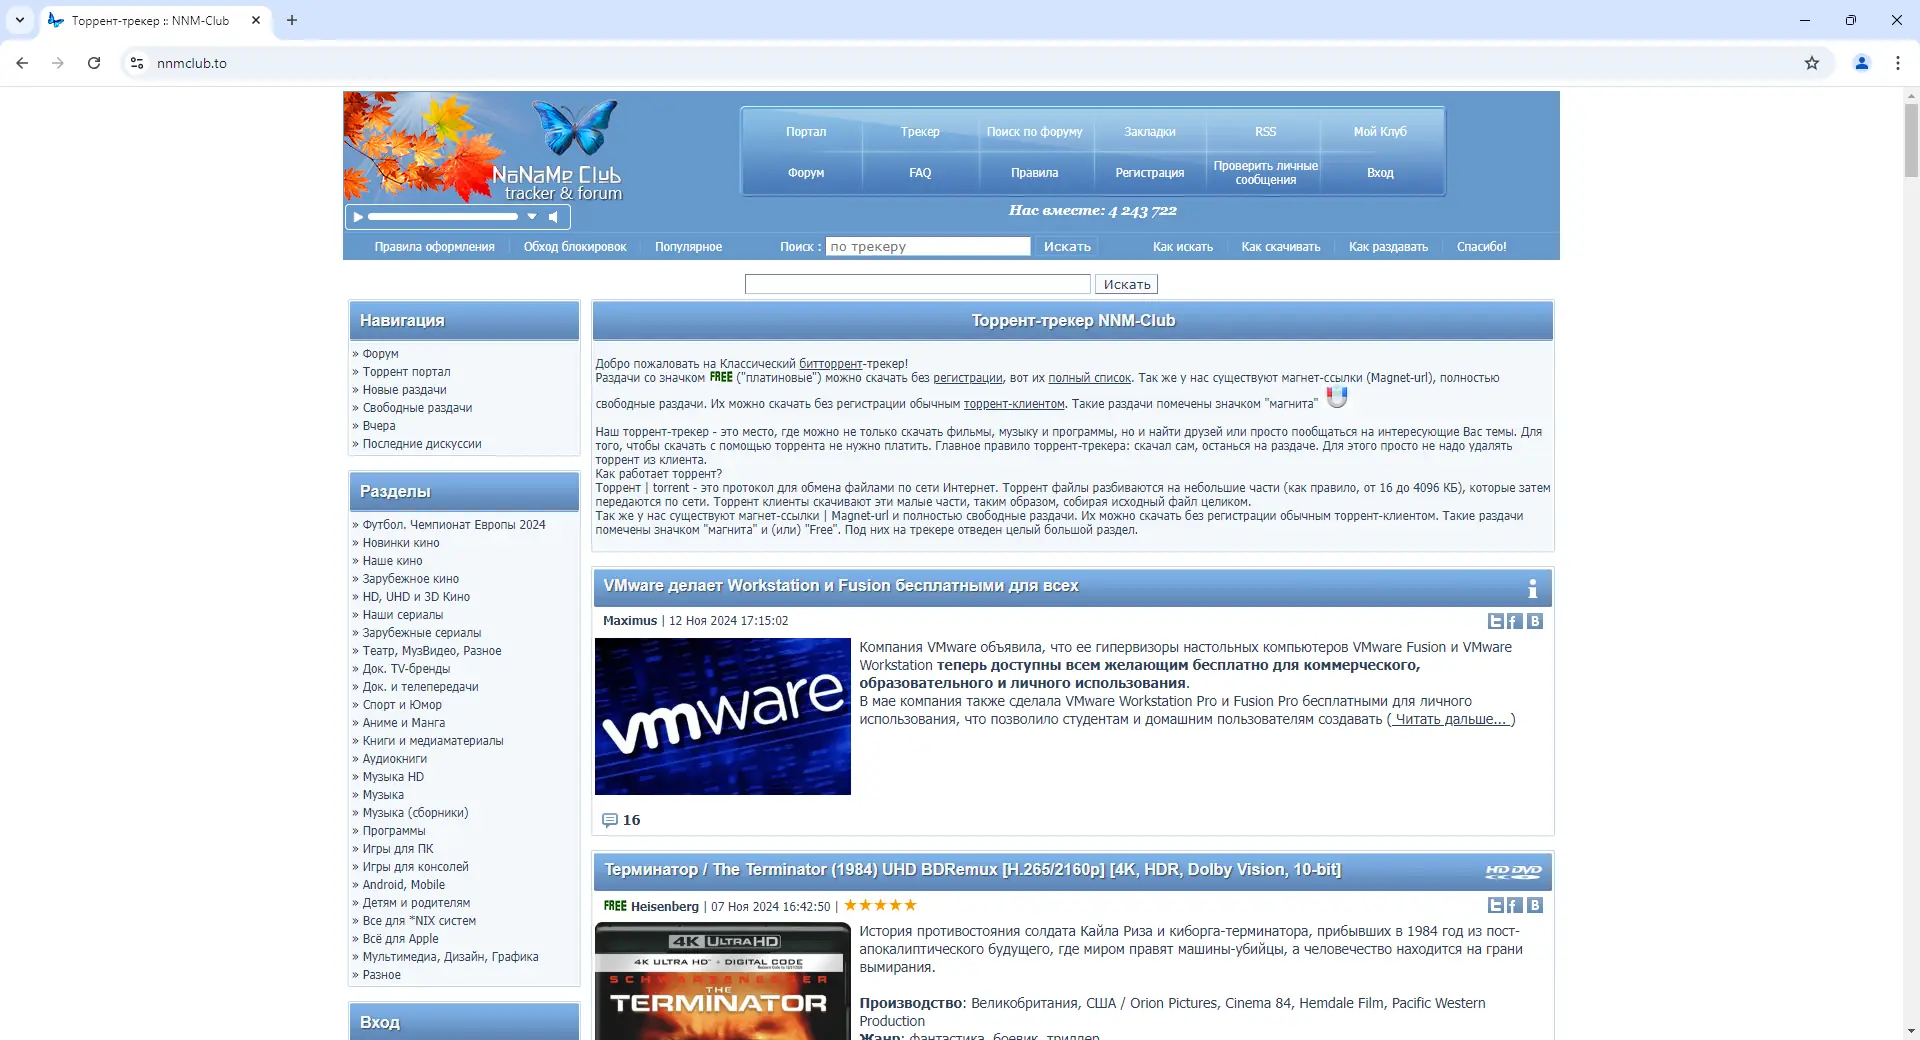1920x1040 pixels.
Task: Open Обход блокировок link
Action: point(575,247)
